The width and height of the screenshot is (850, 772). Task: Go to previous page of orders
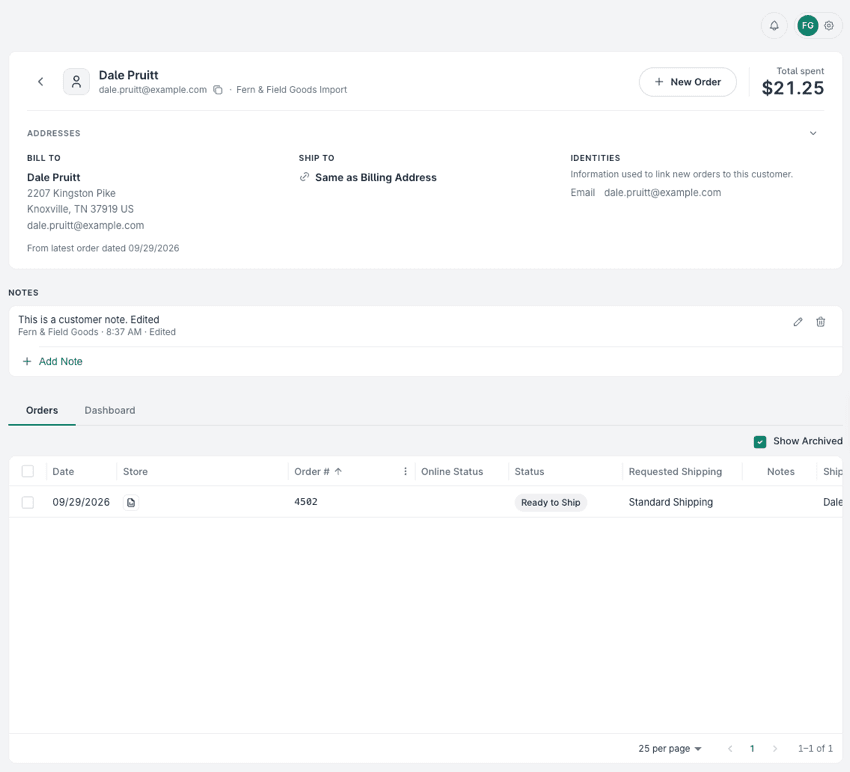point(730,749)
